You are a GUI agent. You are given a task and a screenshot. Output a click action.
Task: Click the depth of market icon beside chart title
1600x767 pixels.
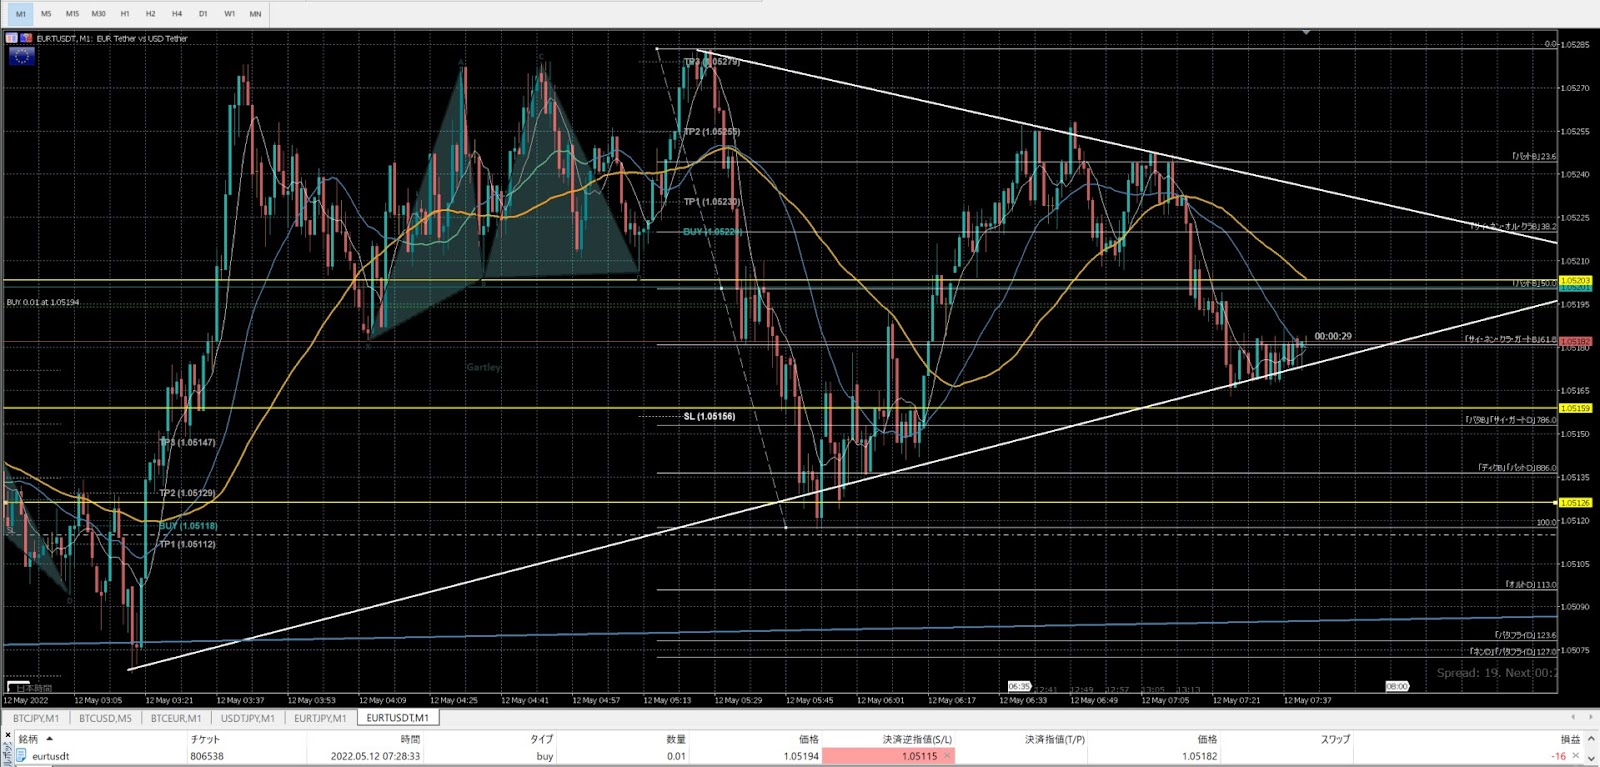[26, 38]
